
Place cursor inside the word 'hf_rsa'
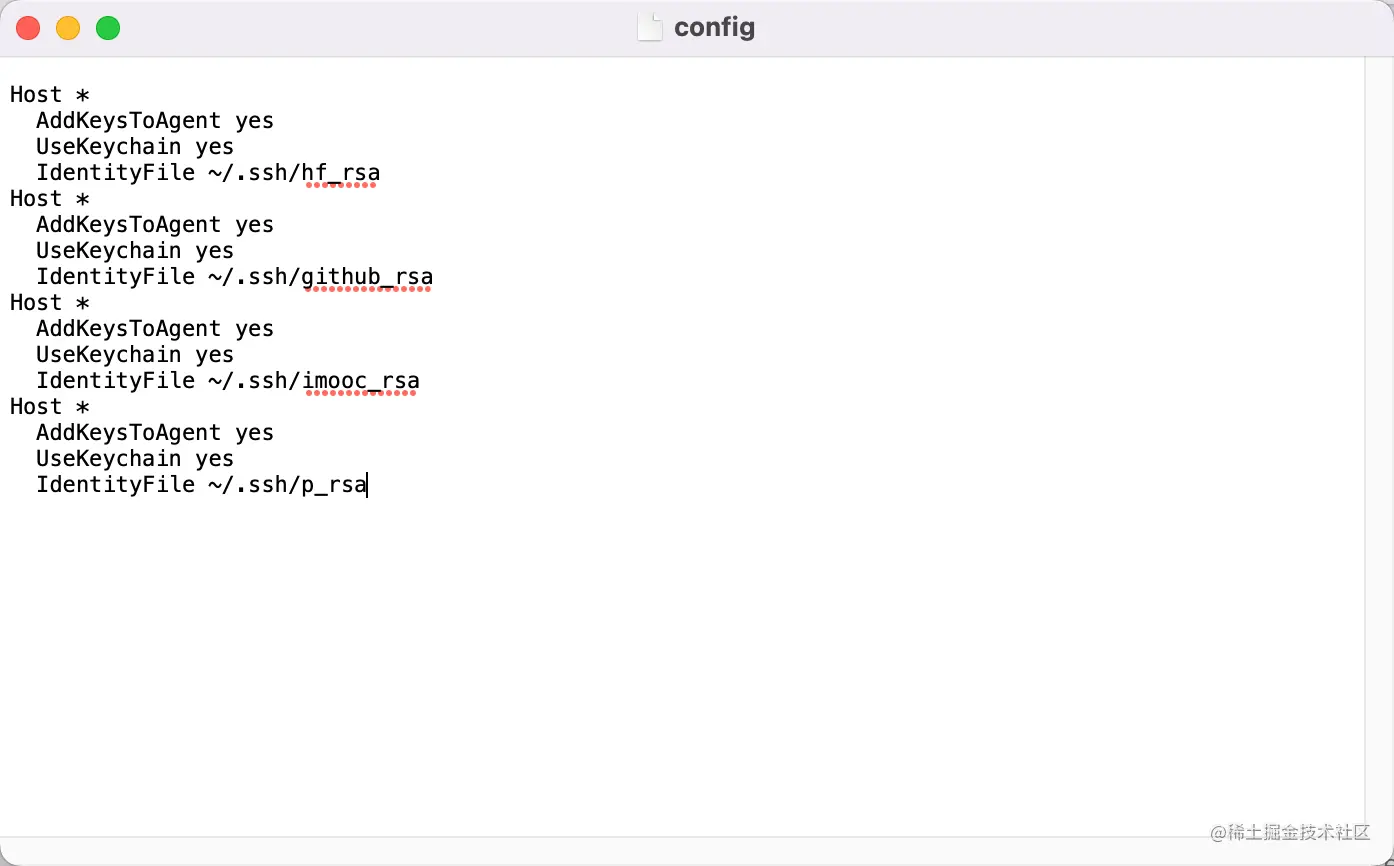342,172
